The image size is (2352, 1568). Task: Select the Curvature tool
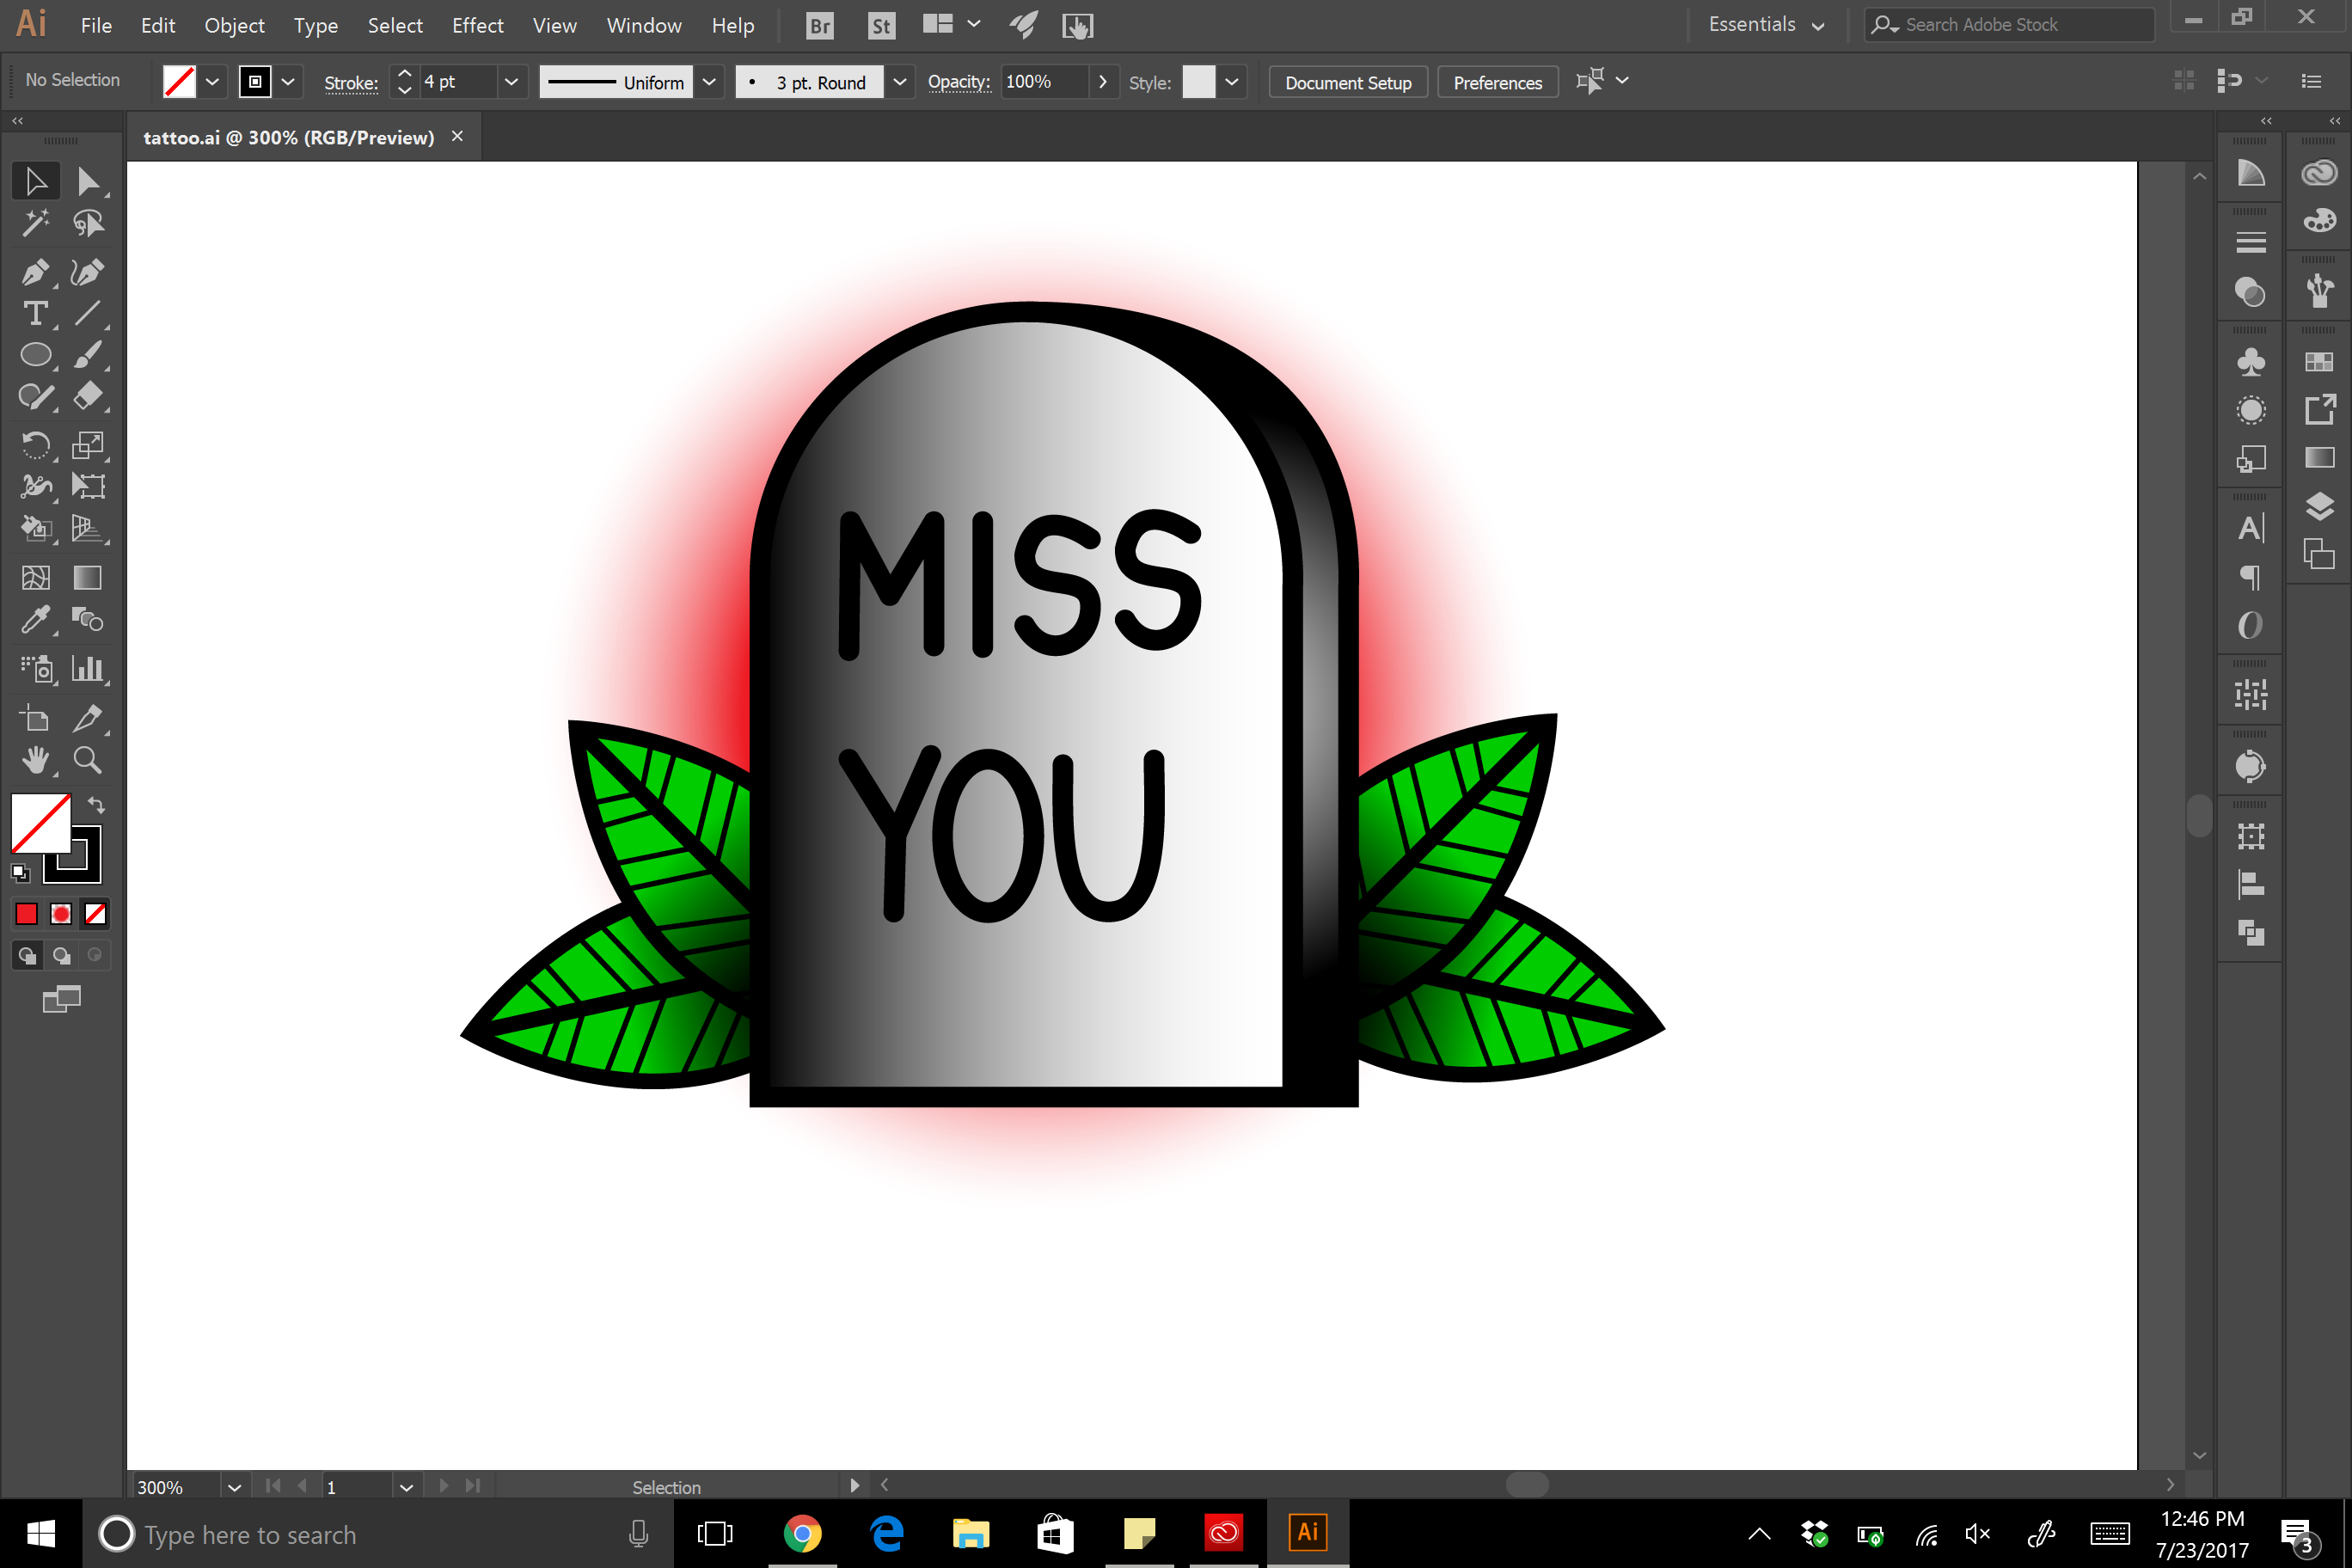click(x=88, y=272)
